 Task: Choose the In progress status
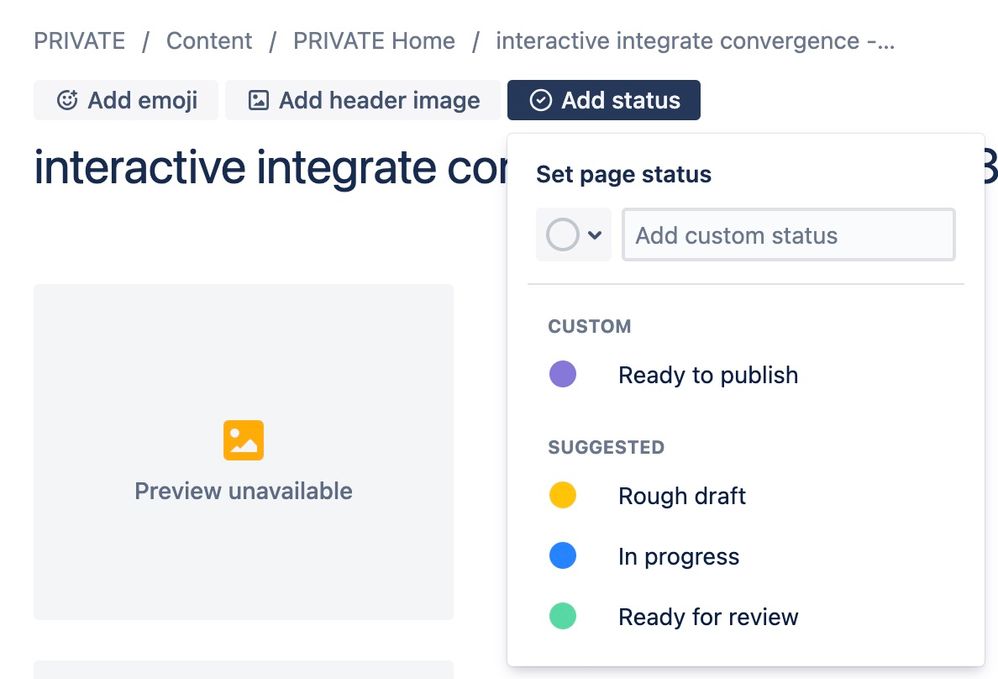tap(679, 557)
